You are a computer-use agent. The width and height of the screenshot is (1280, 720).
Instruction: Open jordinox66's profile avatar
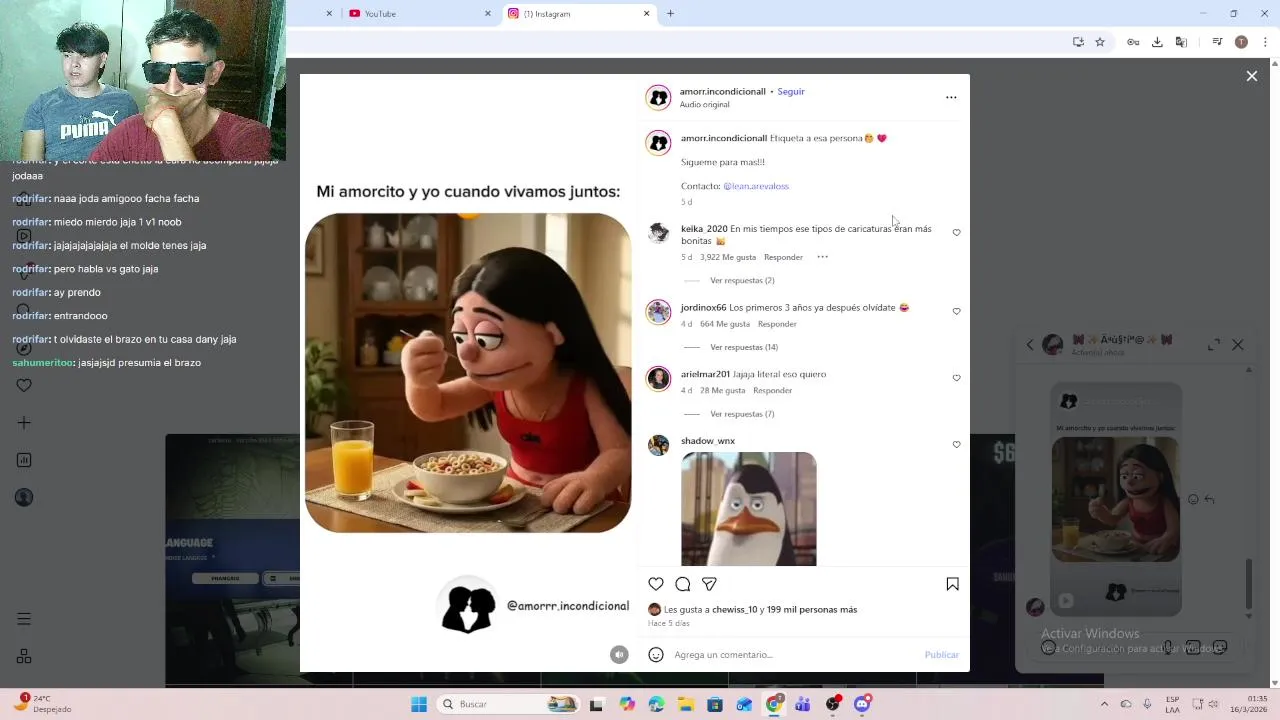pyautogui.click(x=658, y=312)
